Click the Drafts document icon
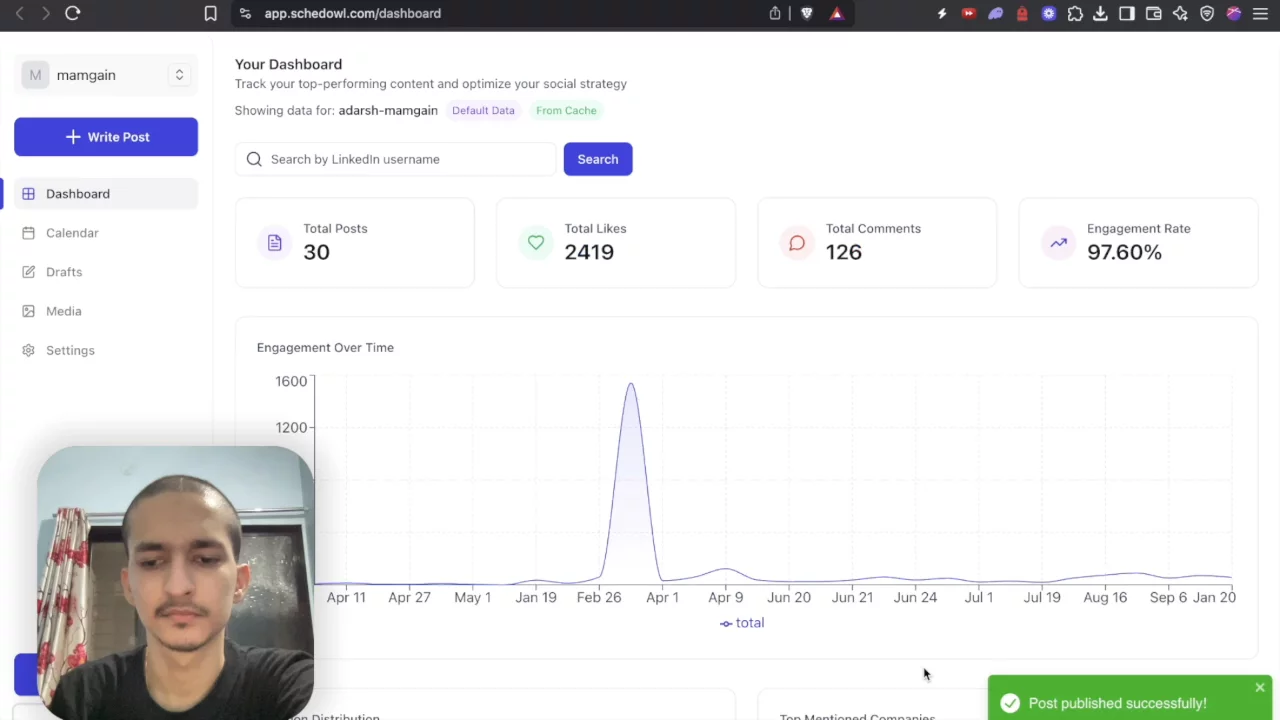 click(x=28, y=272)
